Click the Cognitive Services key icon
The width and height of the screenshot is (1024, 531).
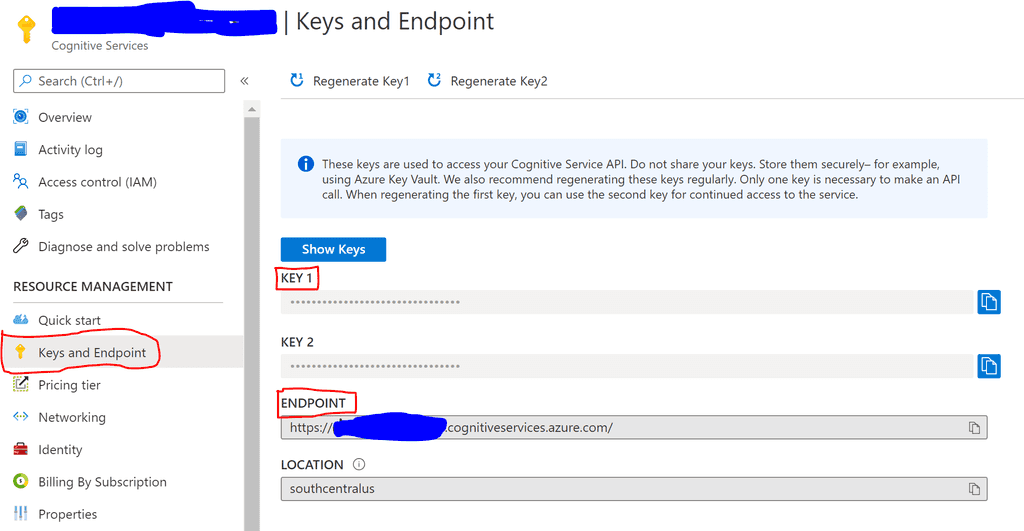[26, 30]
